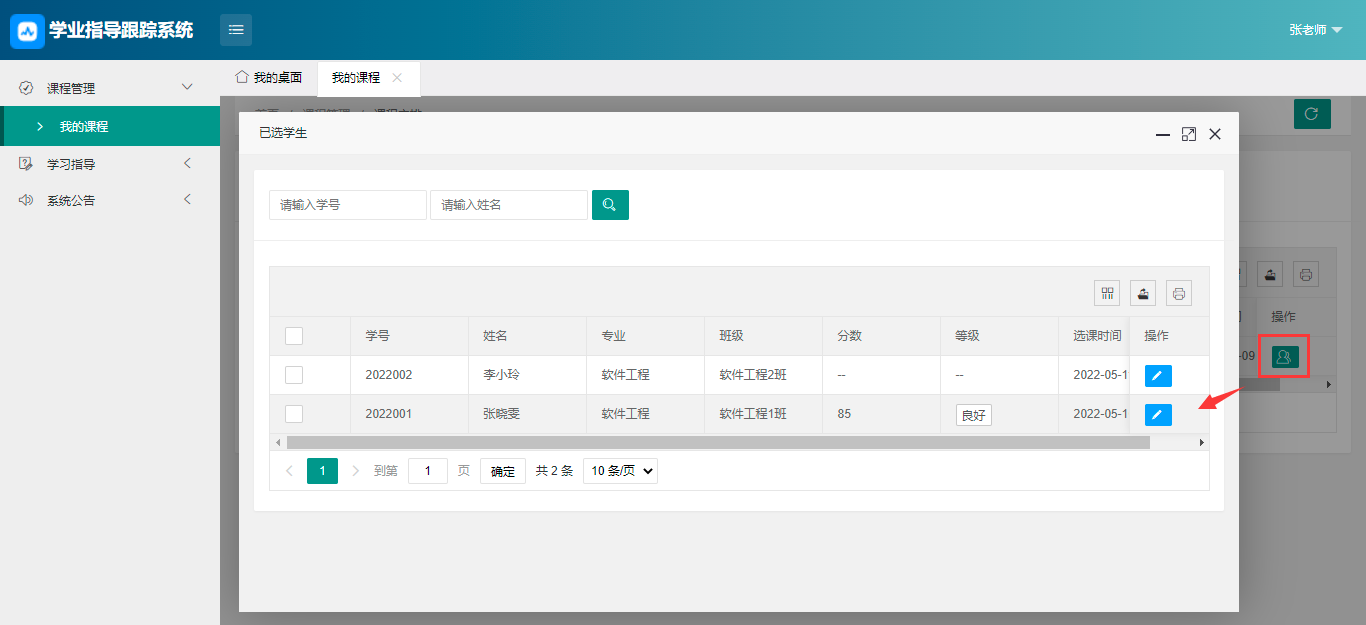Click the 学号 column header

click(x=409, y=336)
